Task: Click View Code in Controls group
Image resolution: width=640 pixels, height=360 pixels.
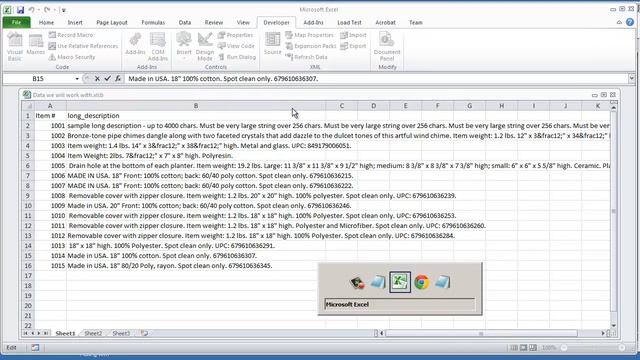Action: click(236, 46)
